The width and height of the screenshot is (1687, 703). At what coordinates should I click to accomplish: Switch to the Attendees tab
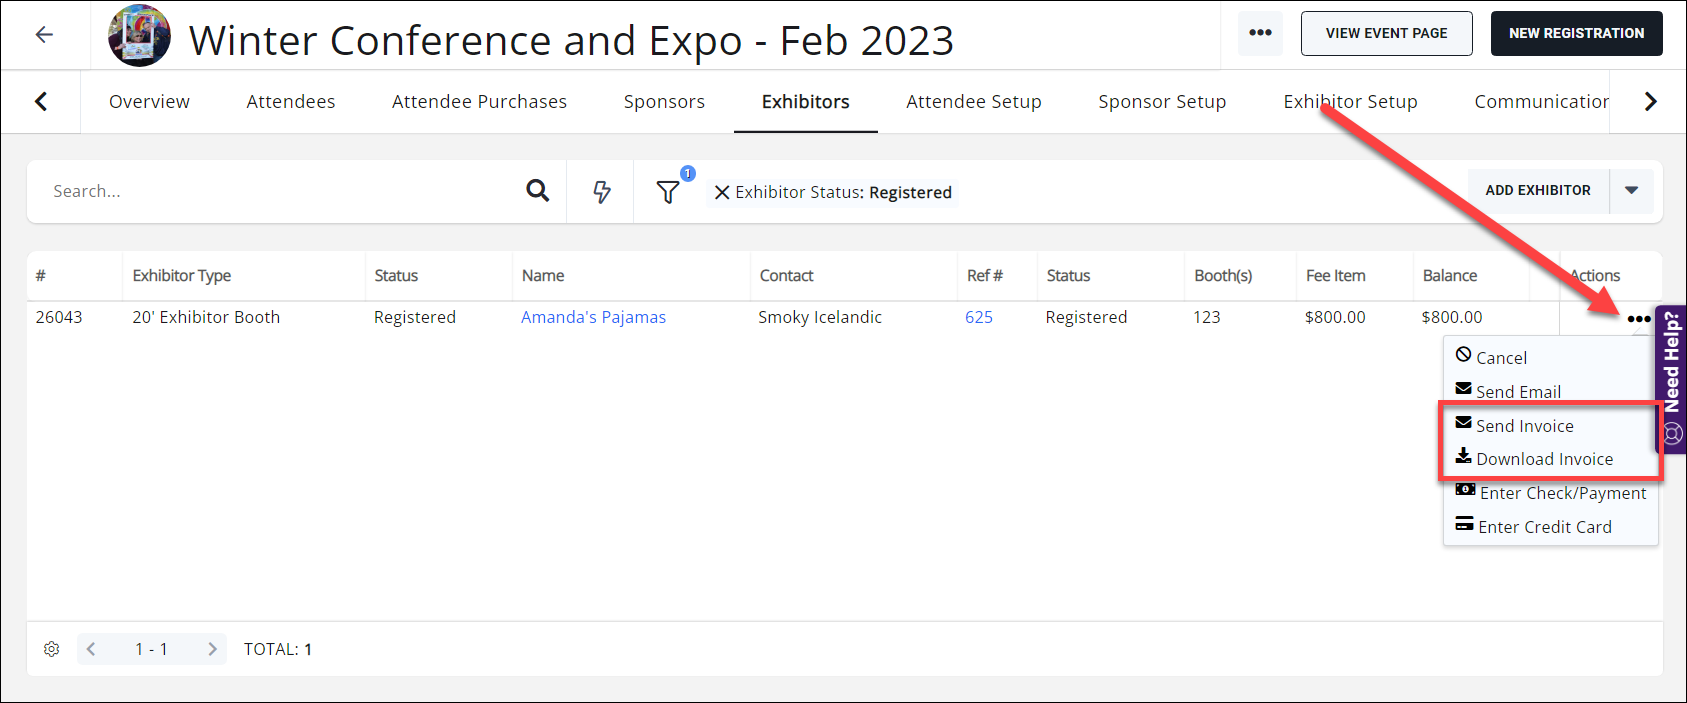[x=291, y=102]
